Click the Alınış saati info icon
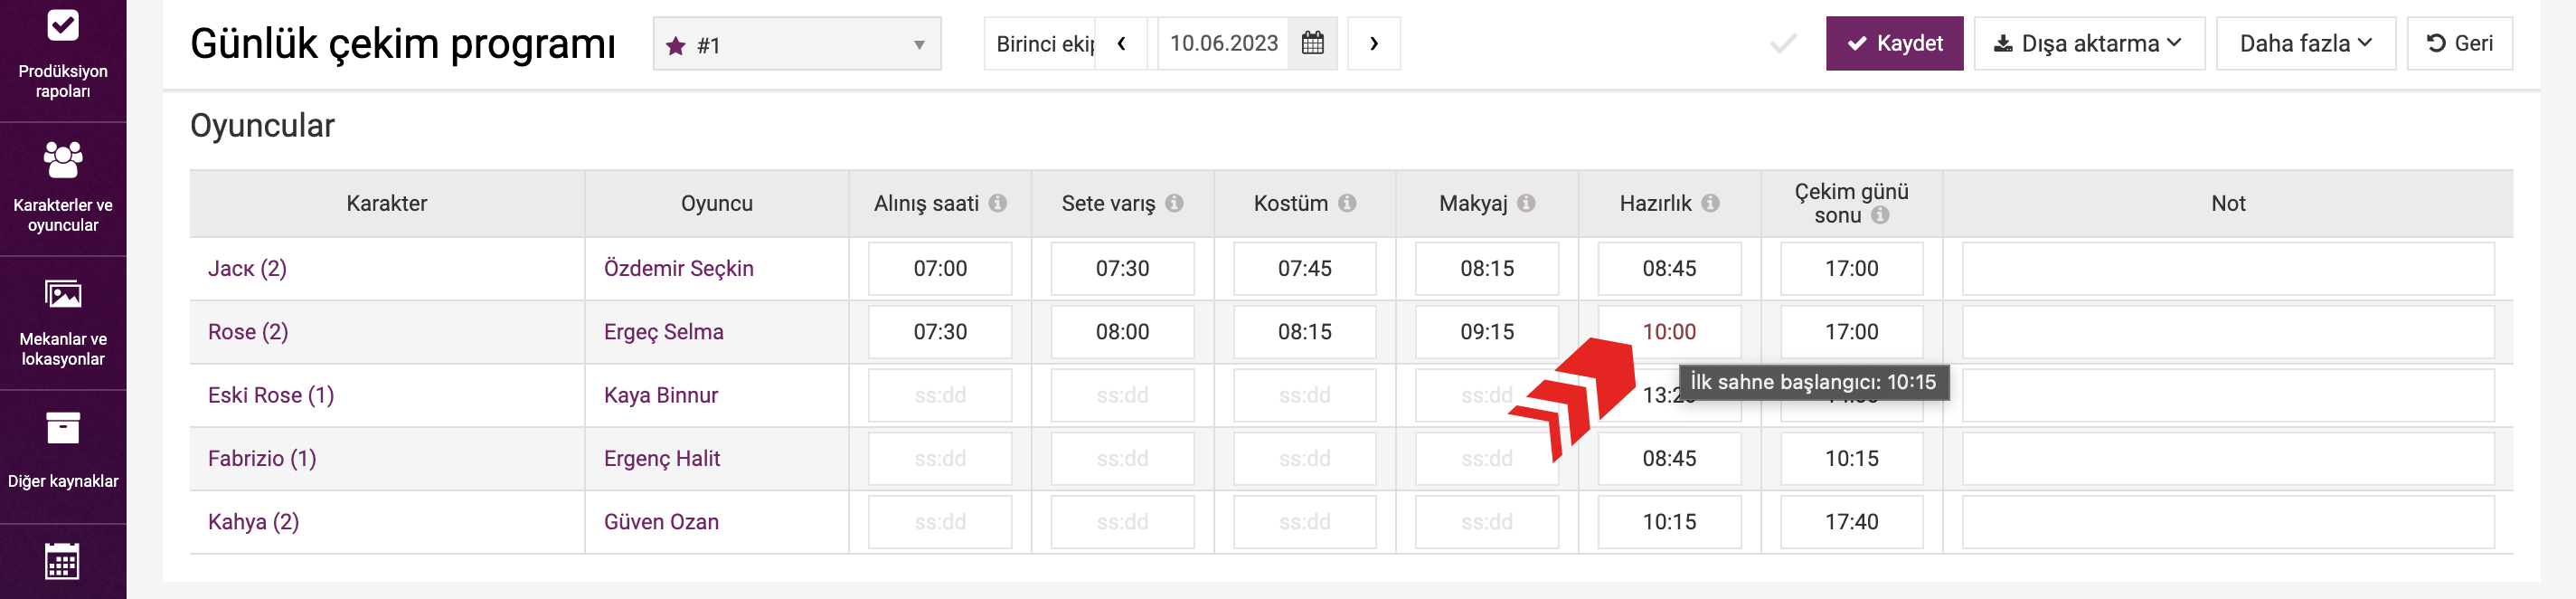The image size is (2576, 599). [x=998, y=203]
